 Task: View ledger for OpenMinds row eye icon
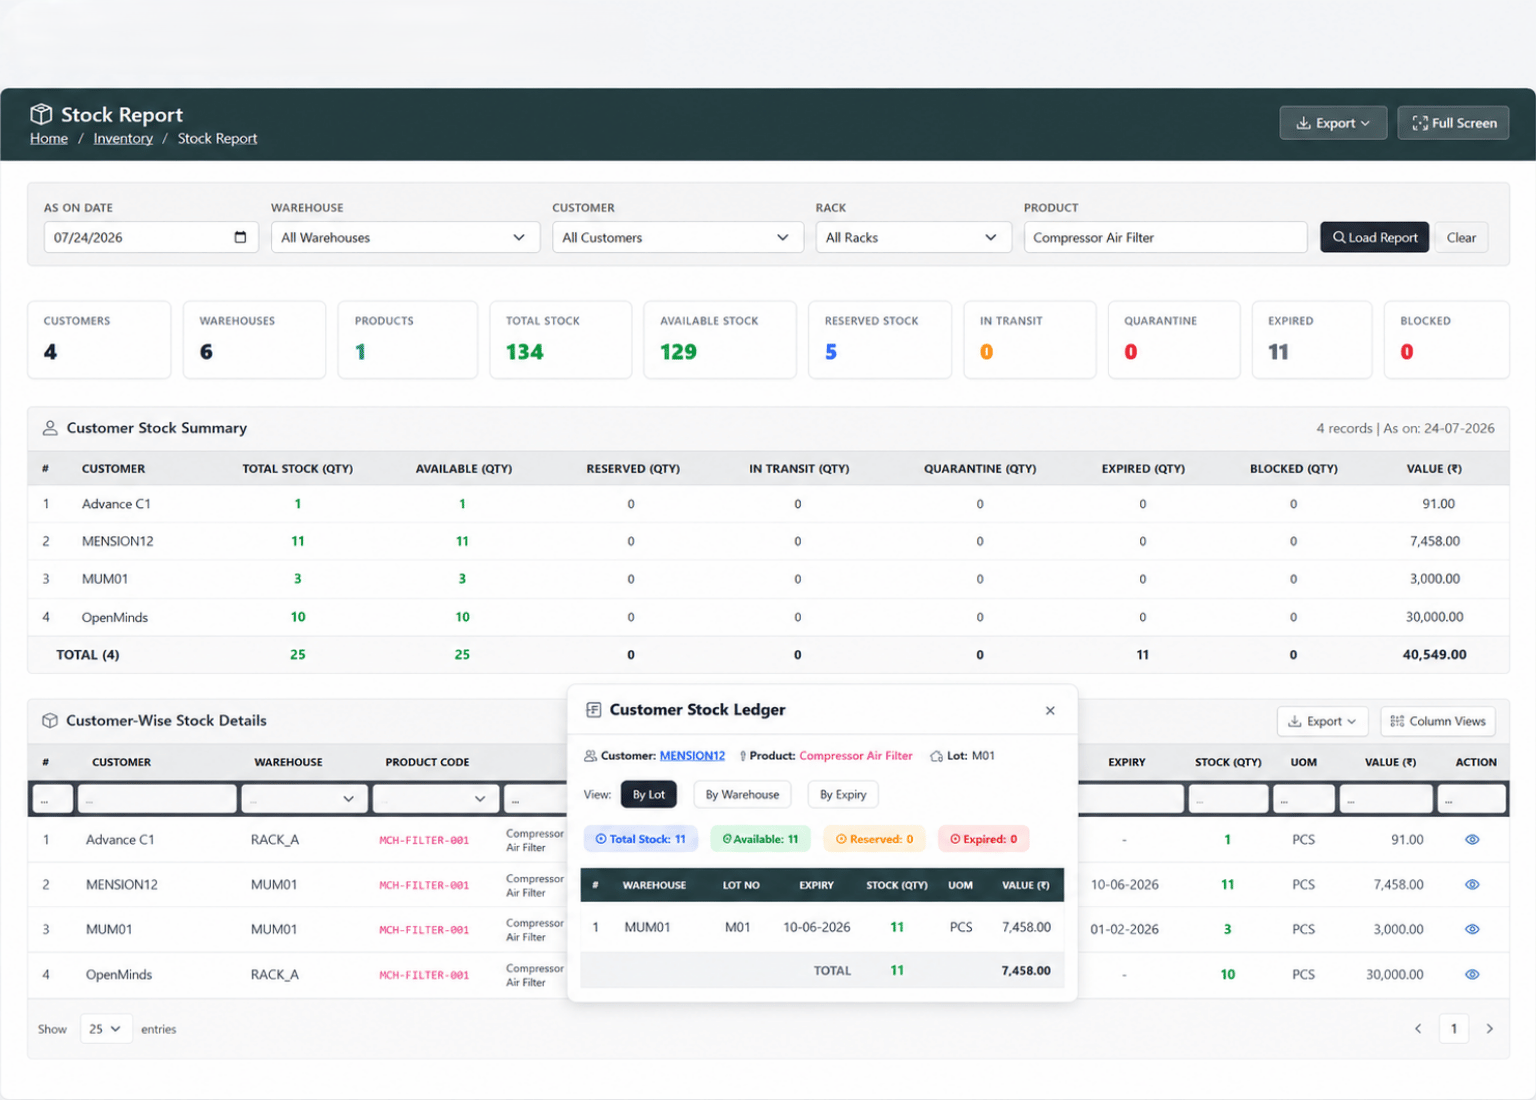(x=1472, y=975)
